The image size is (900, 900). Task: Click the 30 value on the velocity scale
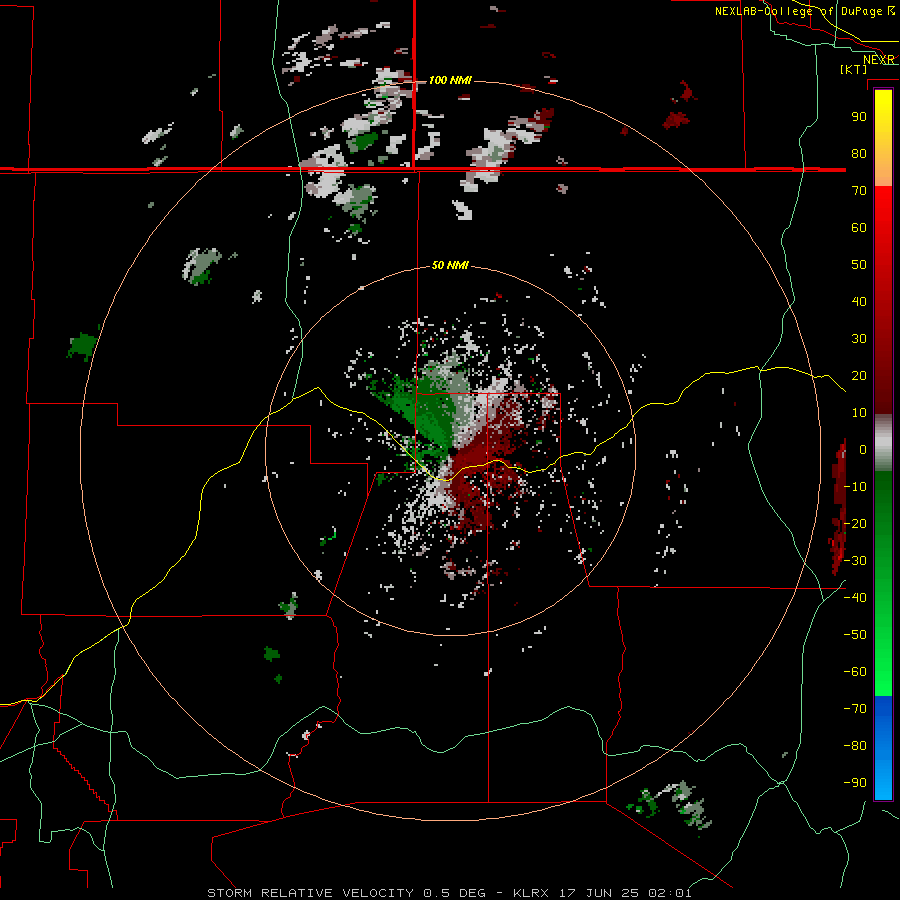click(859, 339)
